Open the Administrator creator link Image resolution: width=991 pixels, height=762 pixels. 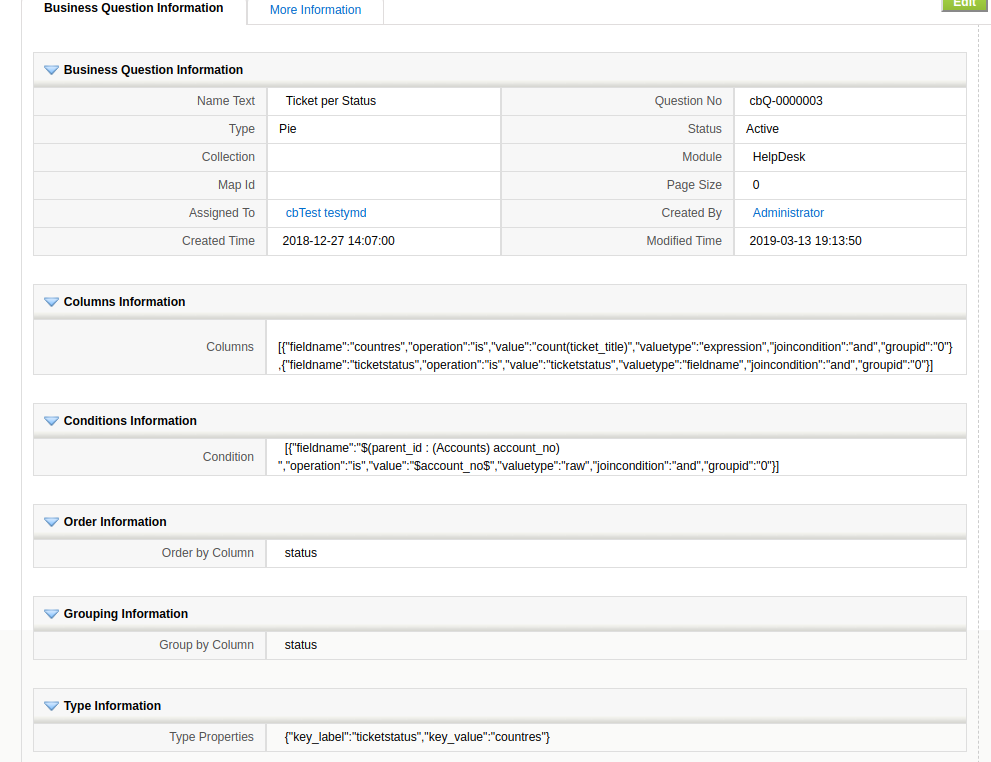[788, 213]
